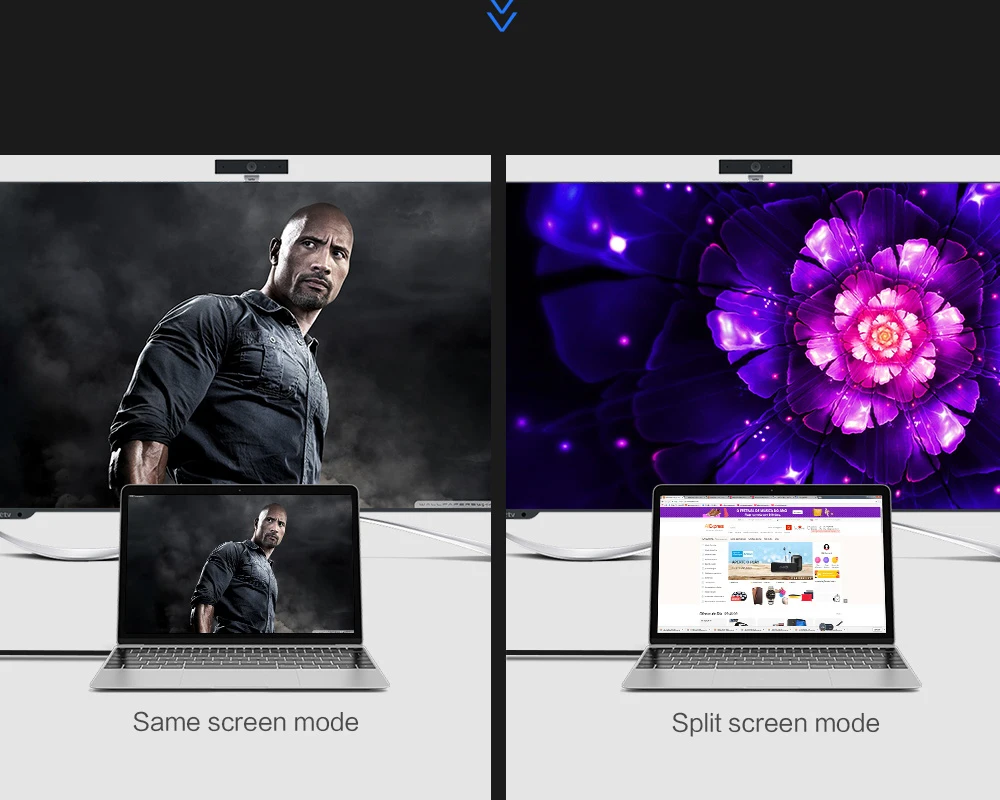Image resolution: width=1000 pixels, height=800 pixels.
Task: Open the speaker promotion carousel banner
Action: click(770, 561)
